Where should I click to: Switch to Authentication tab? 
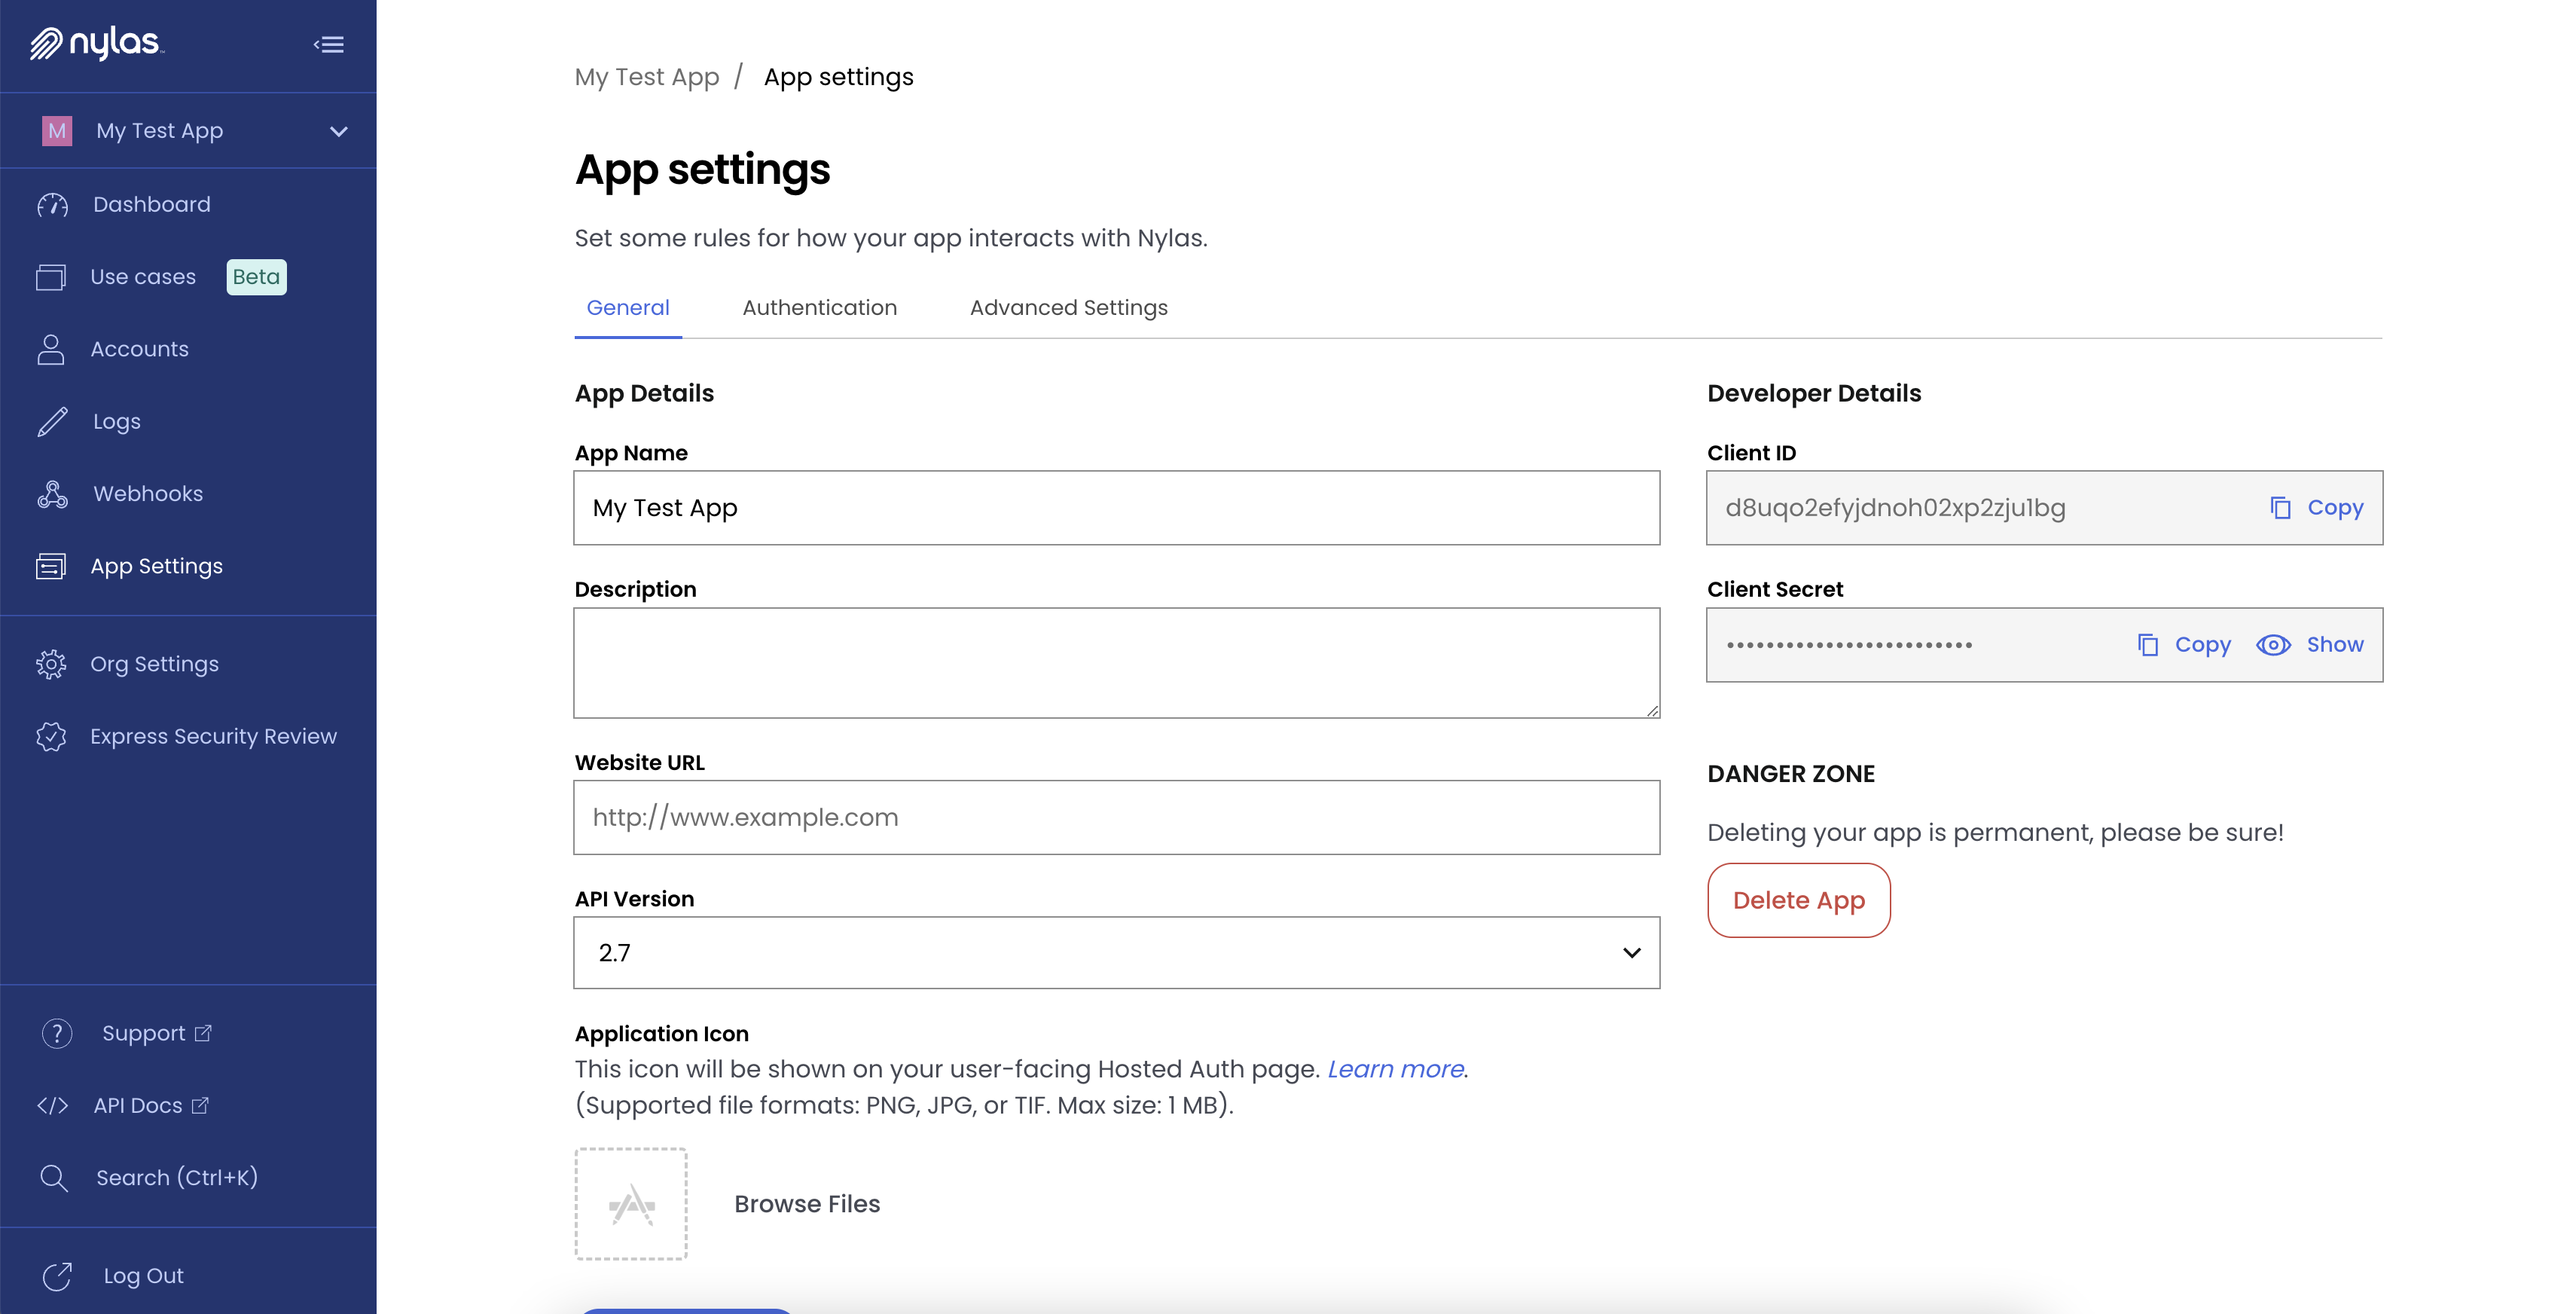819,307
